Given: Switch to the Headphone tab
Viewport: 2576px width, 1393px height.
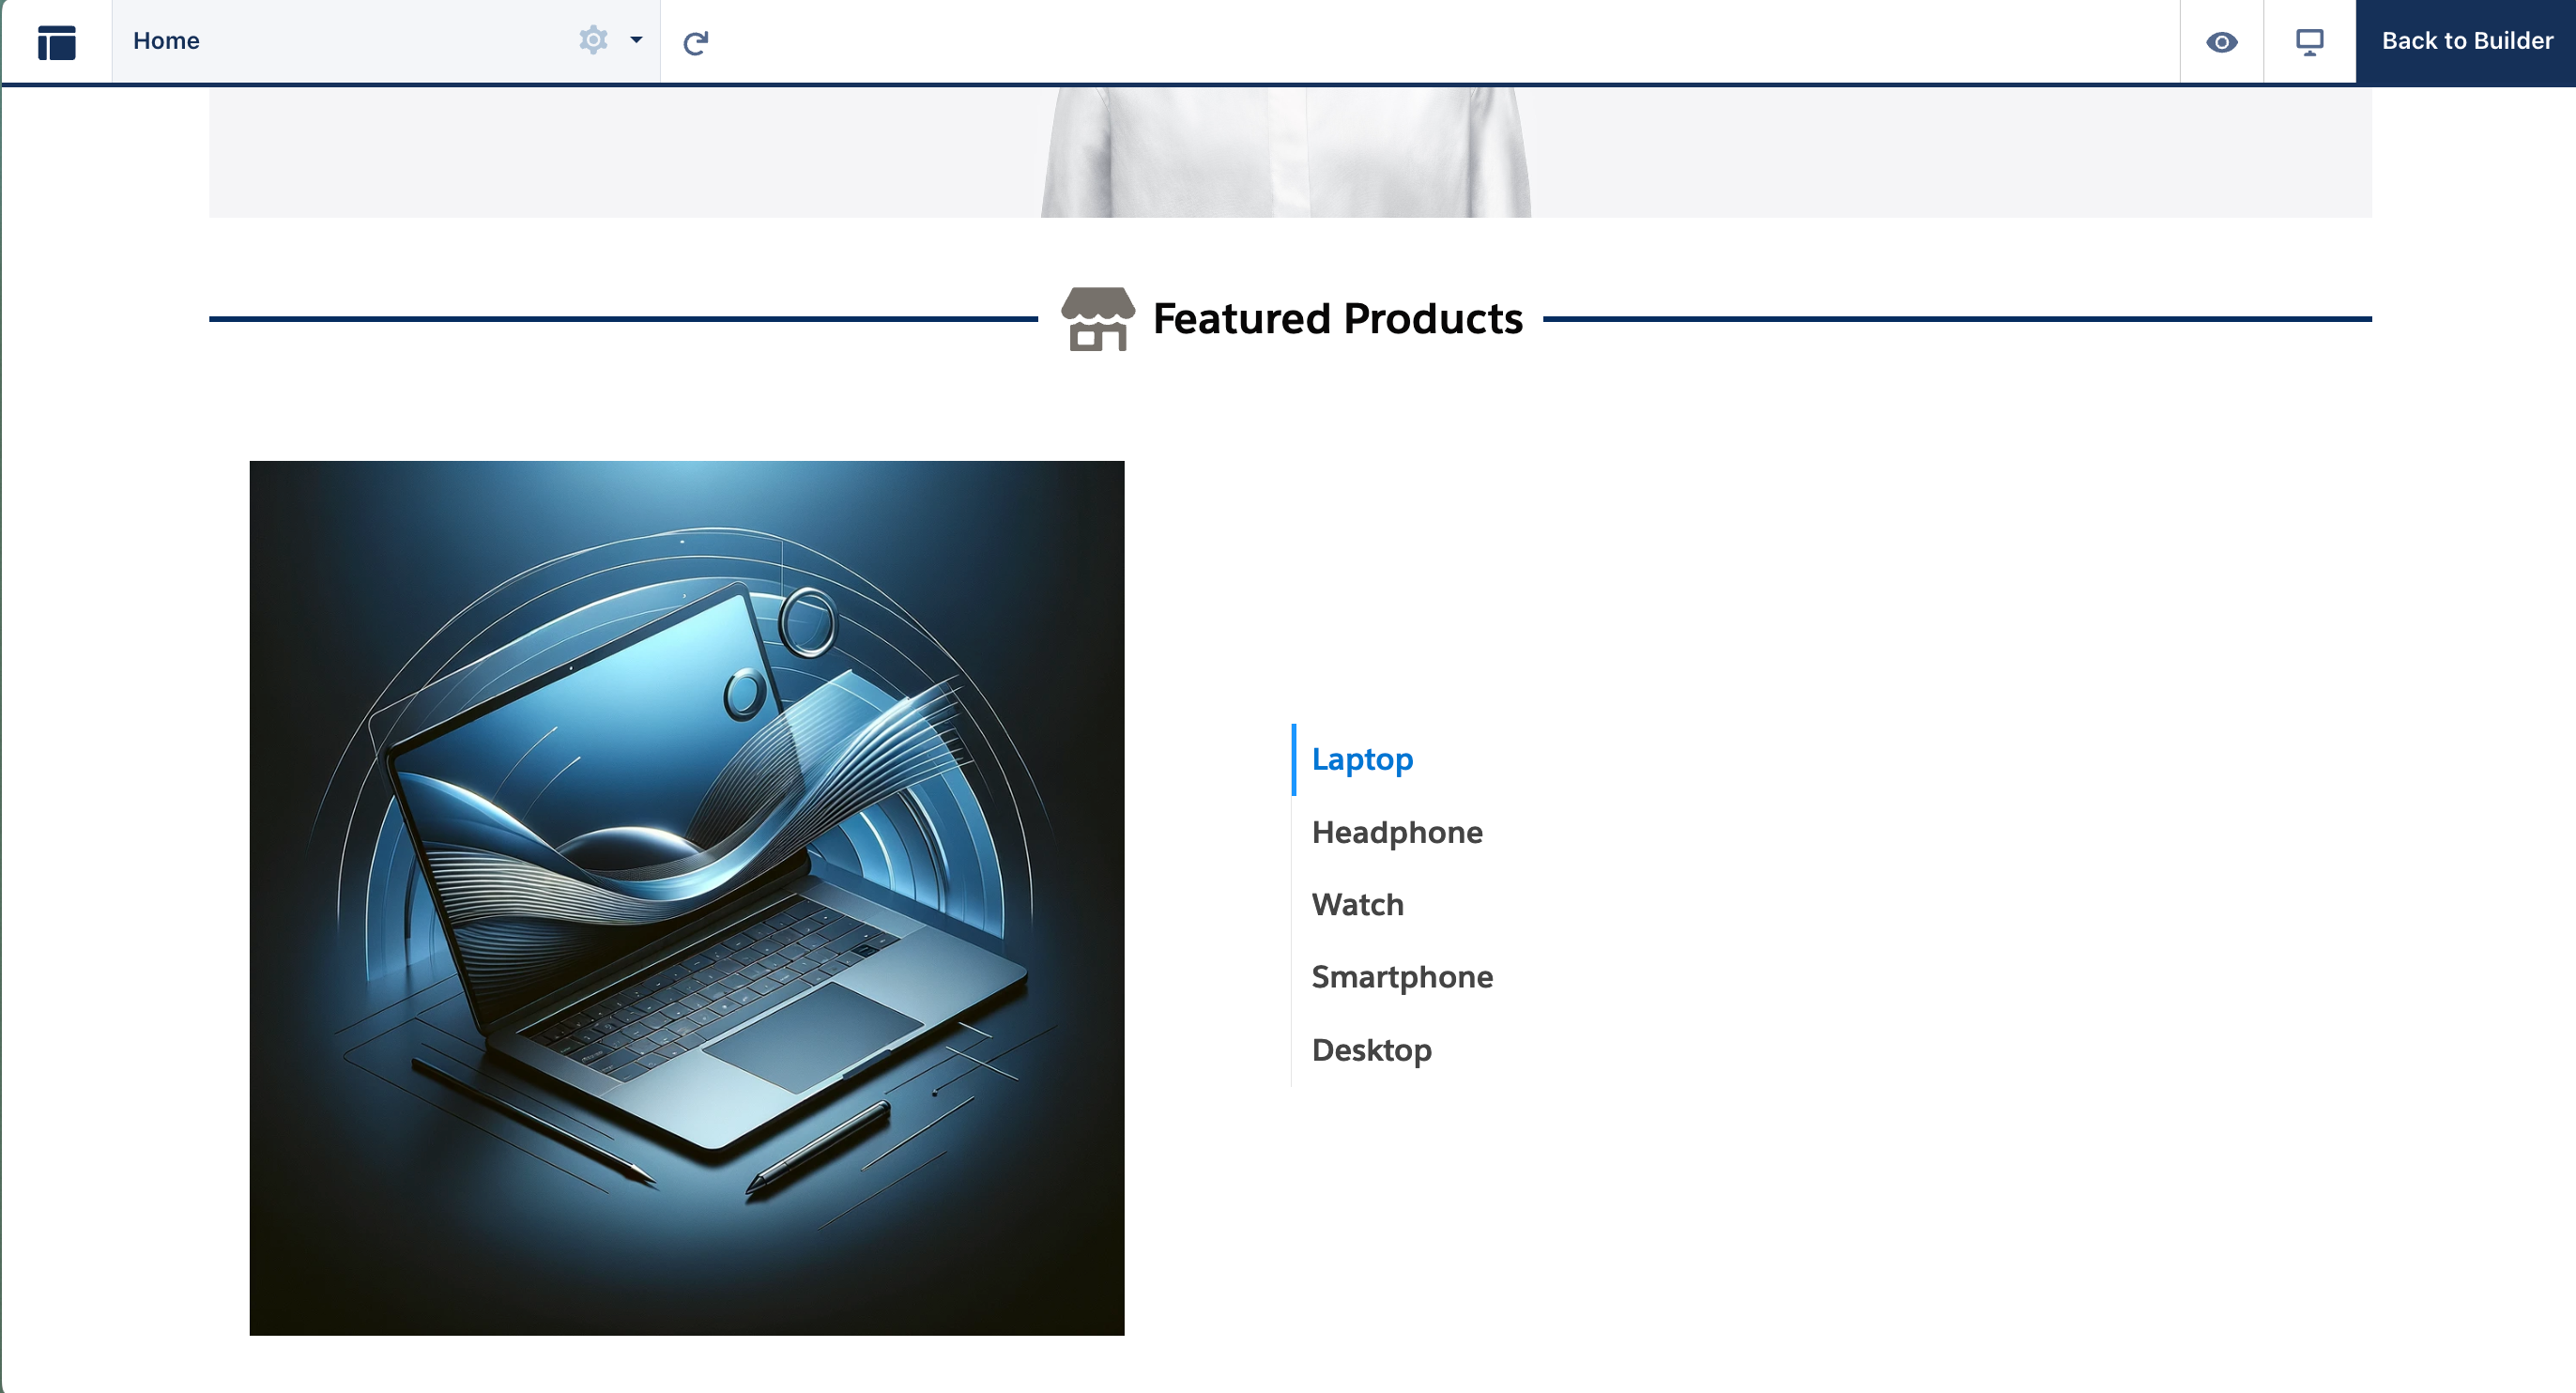Looking at the screenshot, I should tap(1396, 833).
